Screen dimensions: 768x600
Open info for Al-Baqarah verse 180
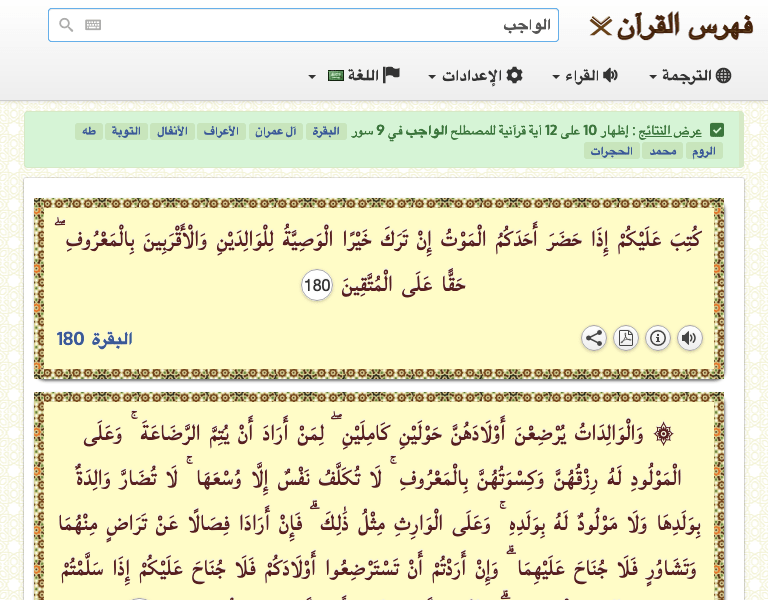pos(657,338)
